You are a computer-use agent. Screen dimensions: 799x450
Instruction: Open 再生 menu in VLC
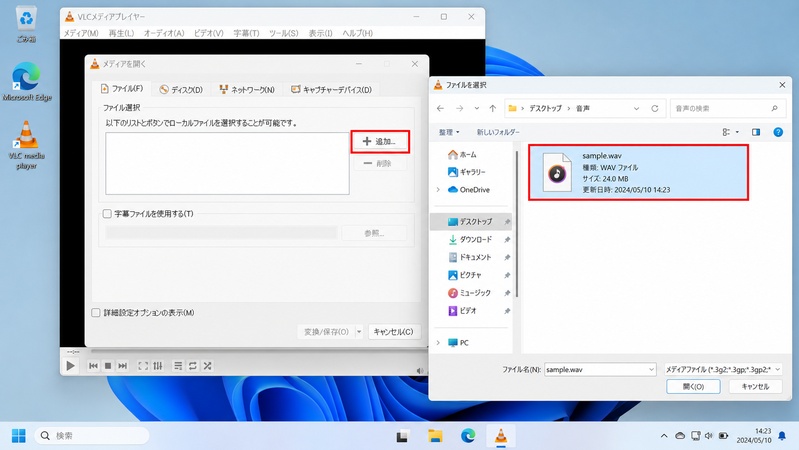click(x=121, y=33)
